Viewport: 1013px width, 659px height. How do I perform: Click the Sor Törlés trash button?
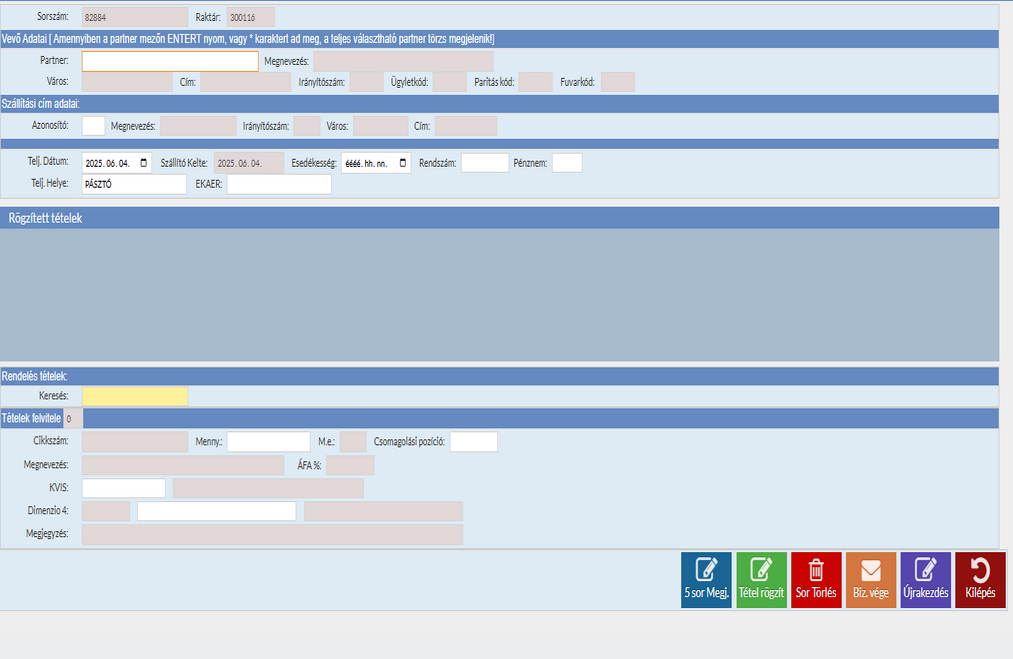click(x=816, y=580)
